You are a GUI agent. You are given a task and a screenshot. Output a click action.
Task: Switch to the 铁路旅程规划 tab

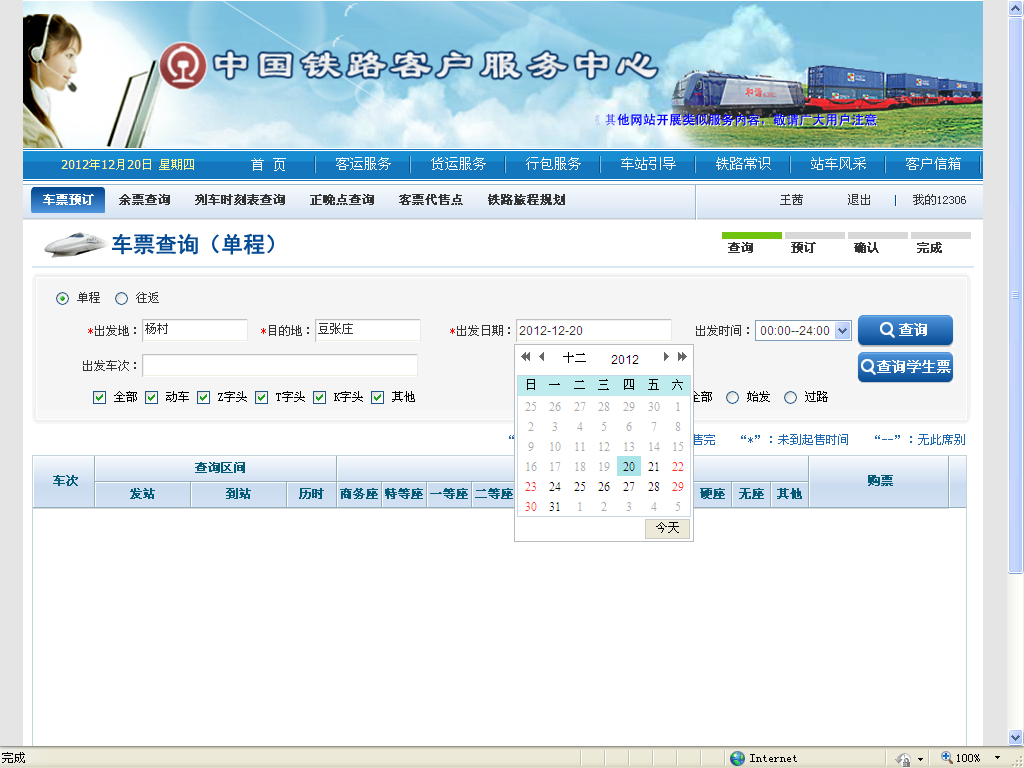point(526,200)
